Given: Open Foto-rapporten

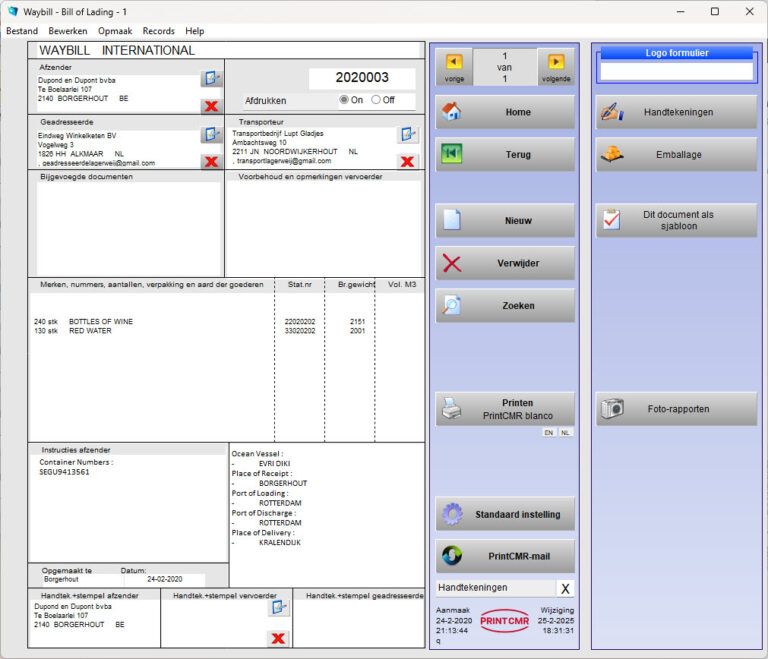Looking at the screenshot, I should (676, 408).
